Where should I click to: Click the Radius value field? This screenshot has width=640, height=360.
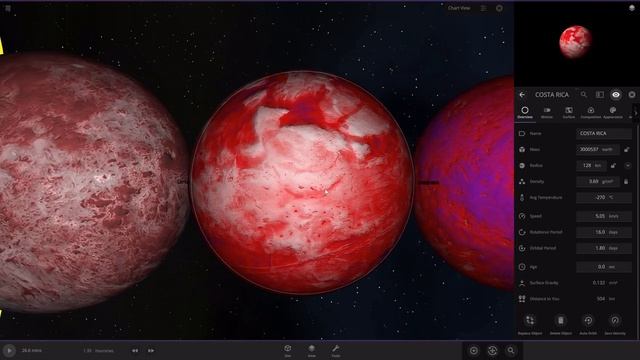(x=591, y=165)
